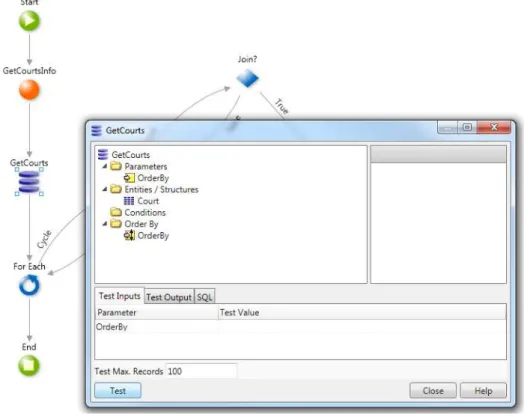Click the GetCourts root query icon in tree
Viewport: 527px width, 420px height.
103,155
